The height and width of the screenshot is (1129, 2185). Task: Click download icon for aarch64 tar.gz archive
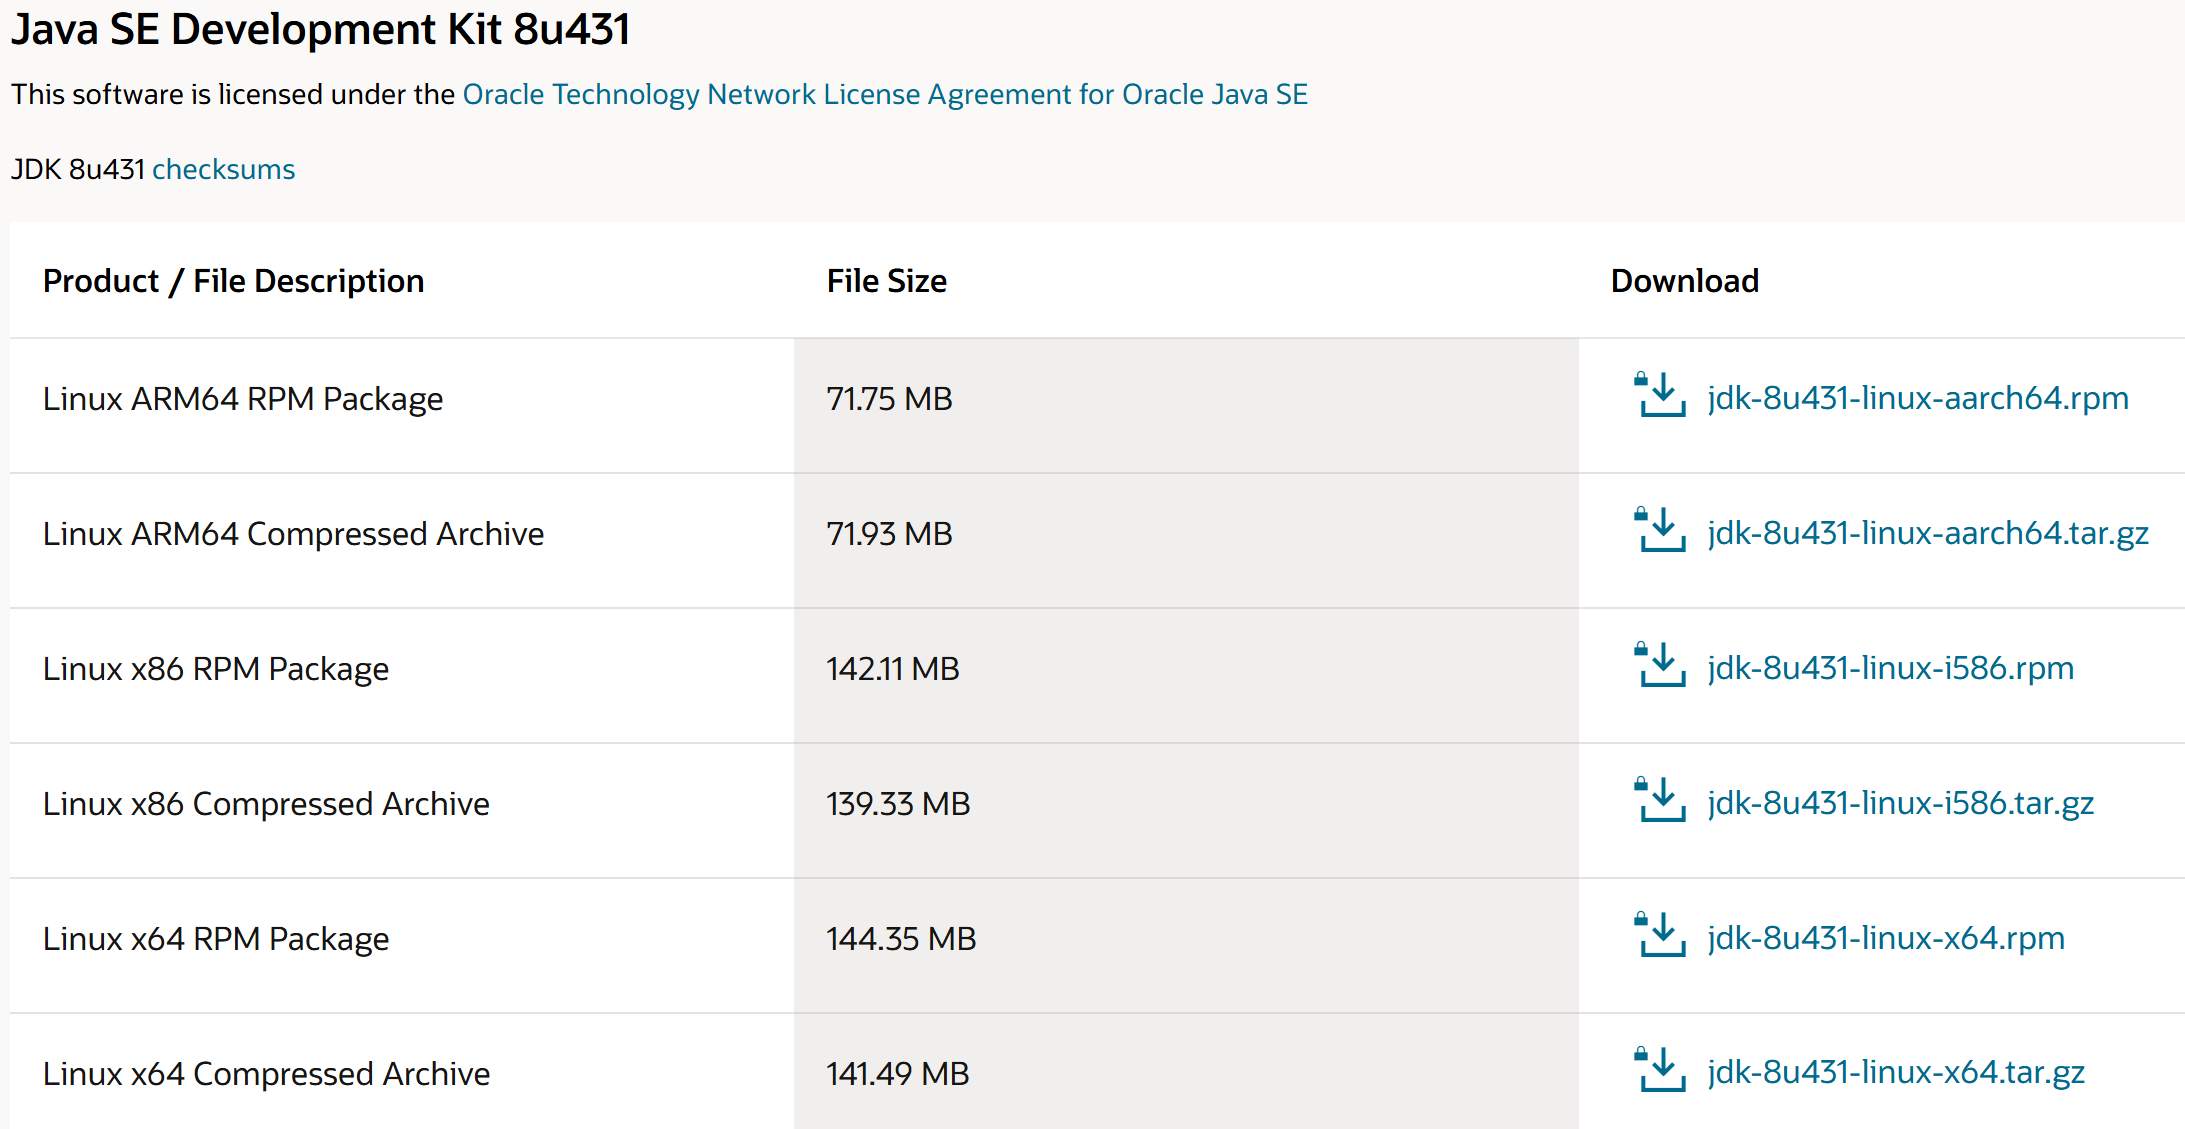pos(1660,531)
